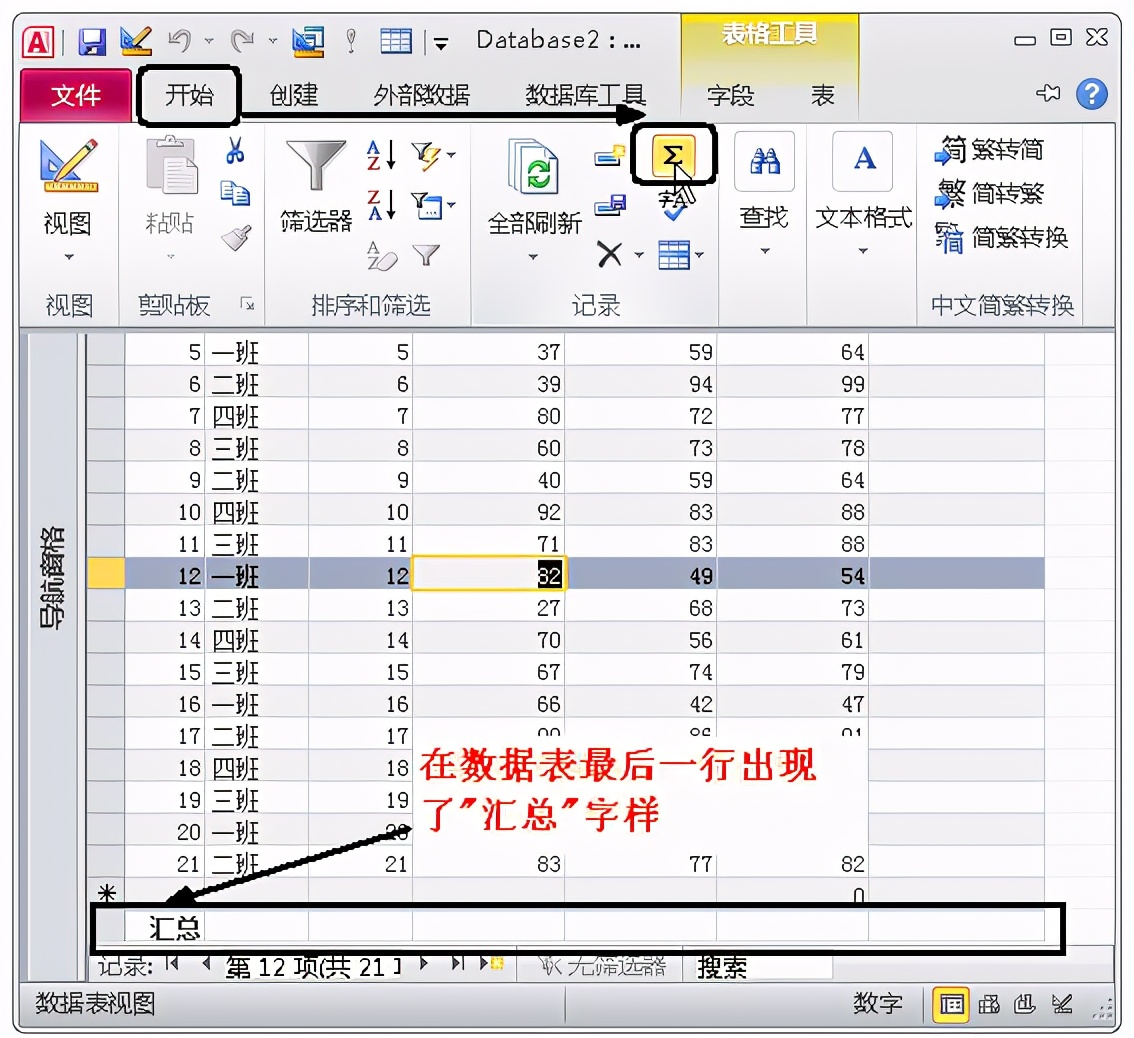Screen dimensions: 1134x1038
Task: Click the 汇总 (Totals) Σ icon
Action: [676, 156]
